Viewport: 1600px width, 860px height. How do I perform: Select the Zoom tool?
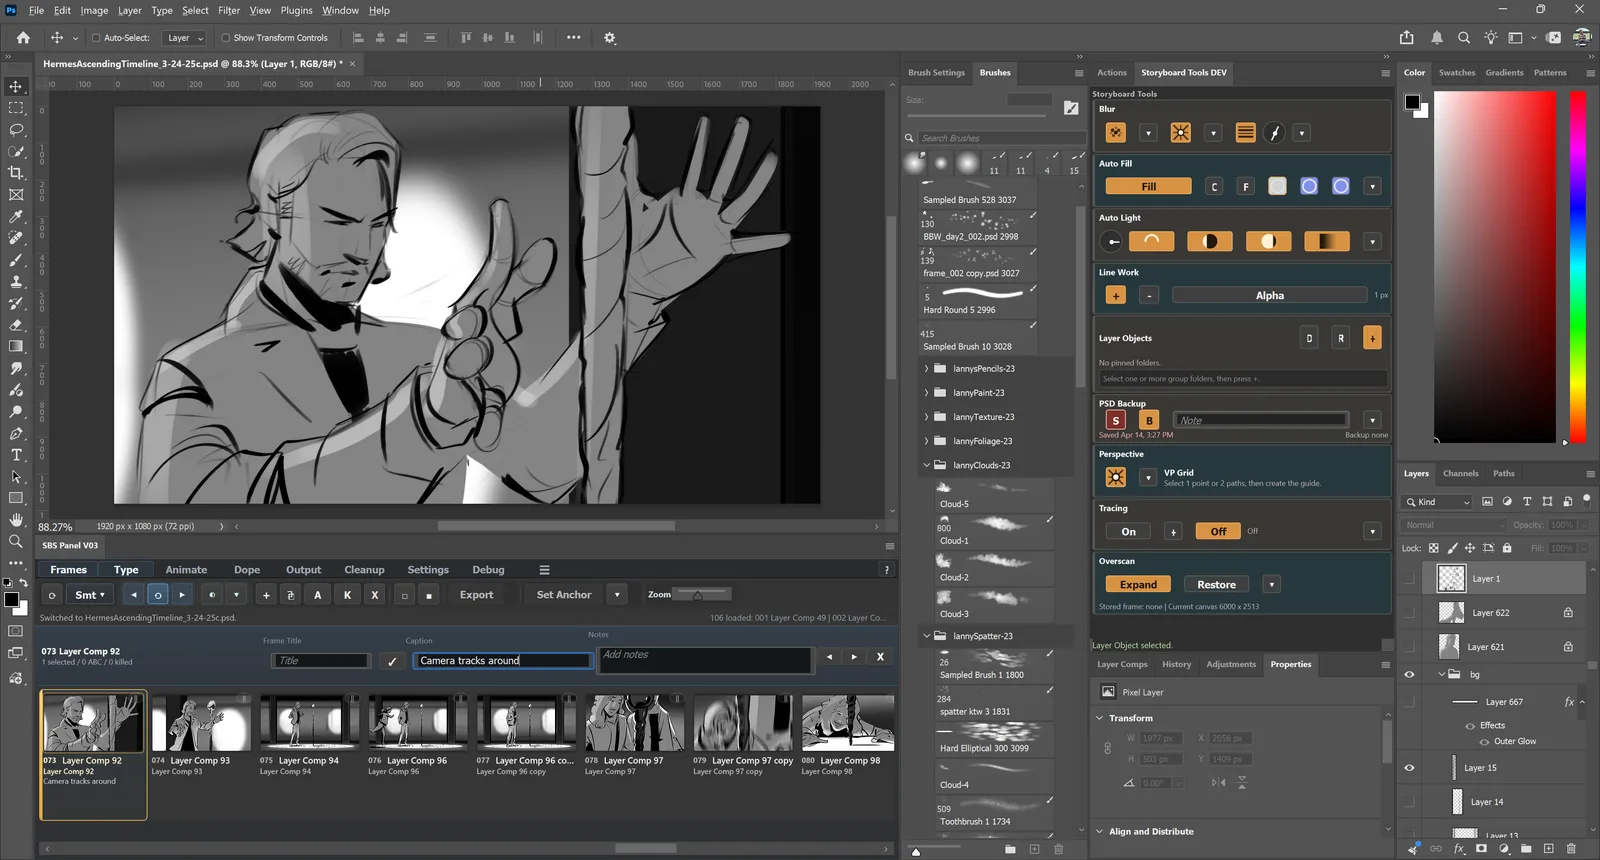16,541
